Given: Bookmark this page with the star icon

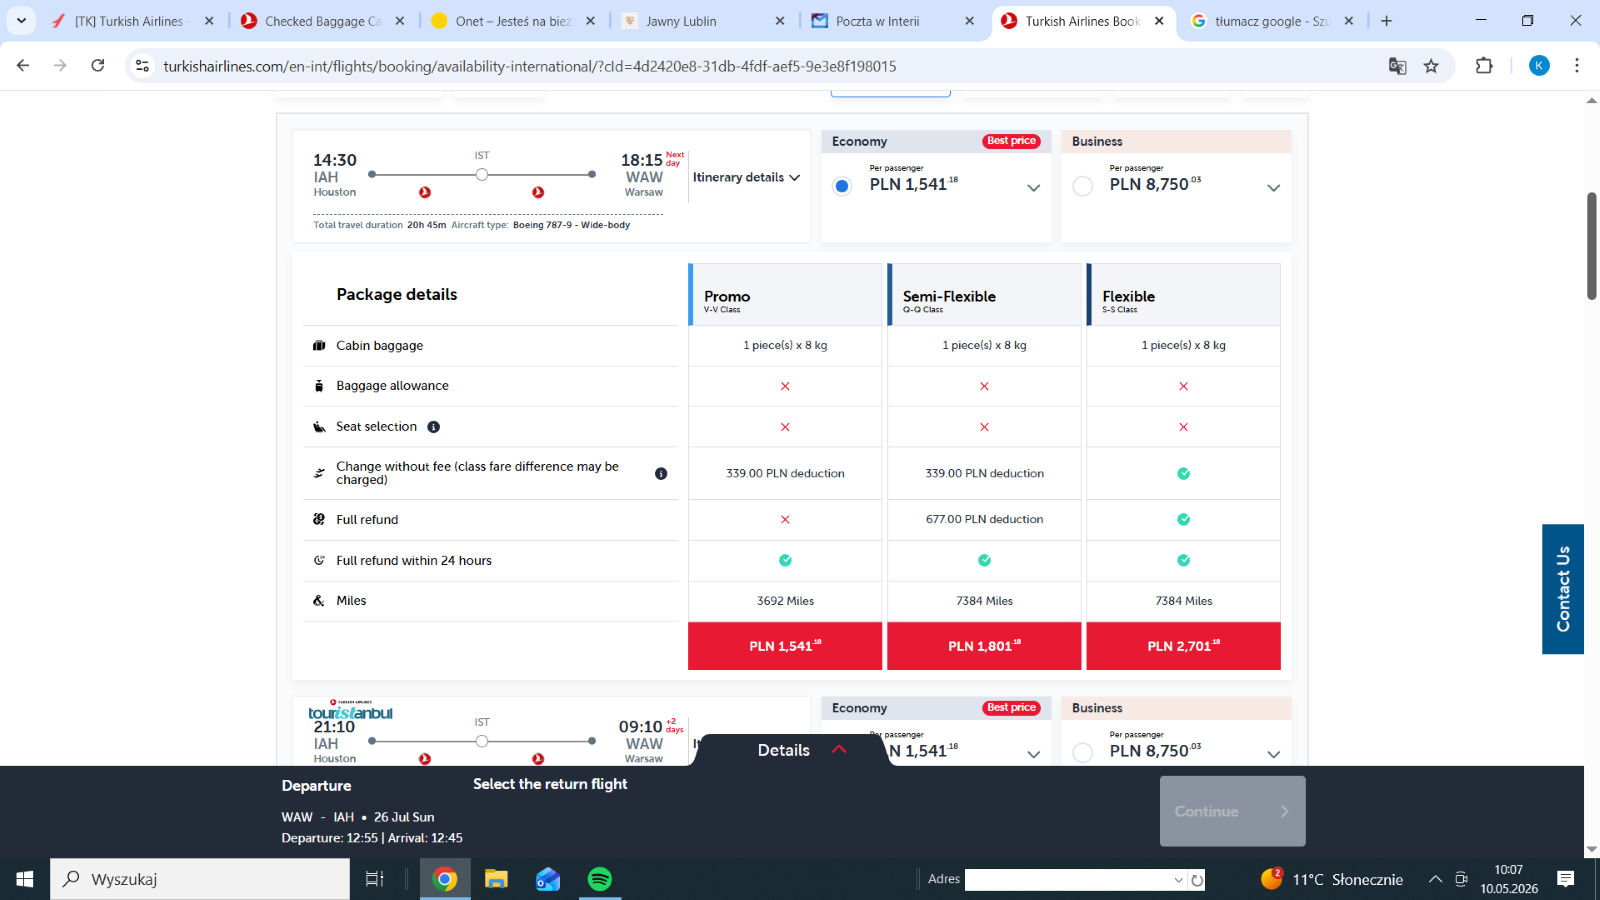Looking at the screenshot, I should click(x=1431, y=66).
